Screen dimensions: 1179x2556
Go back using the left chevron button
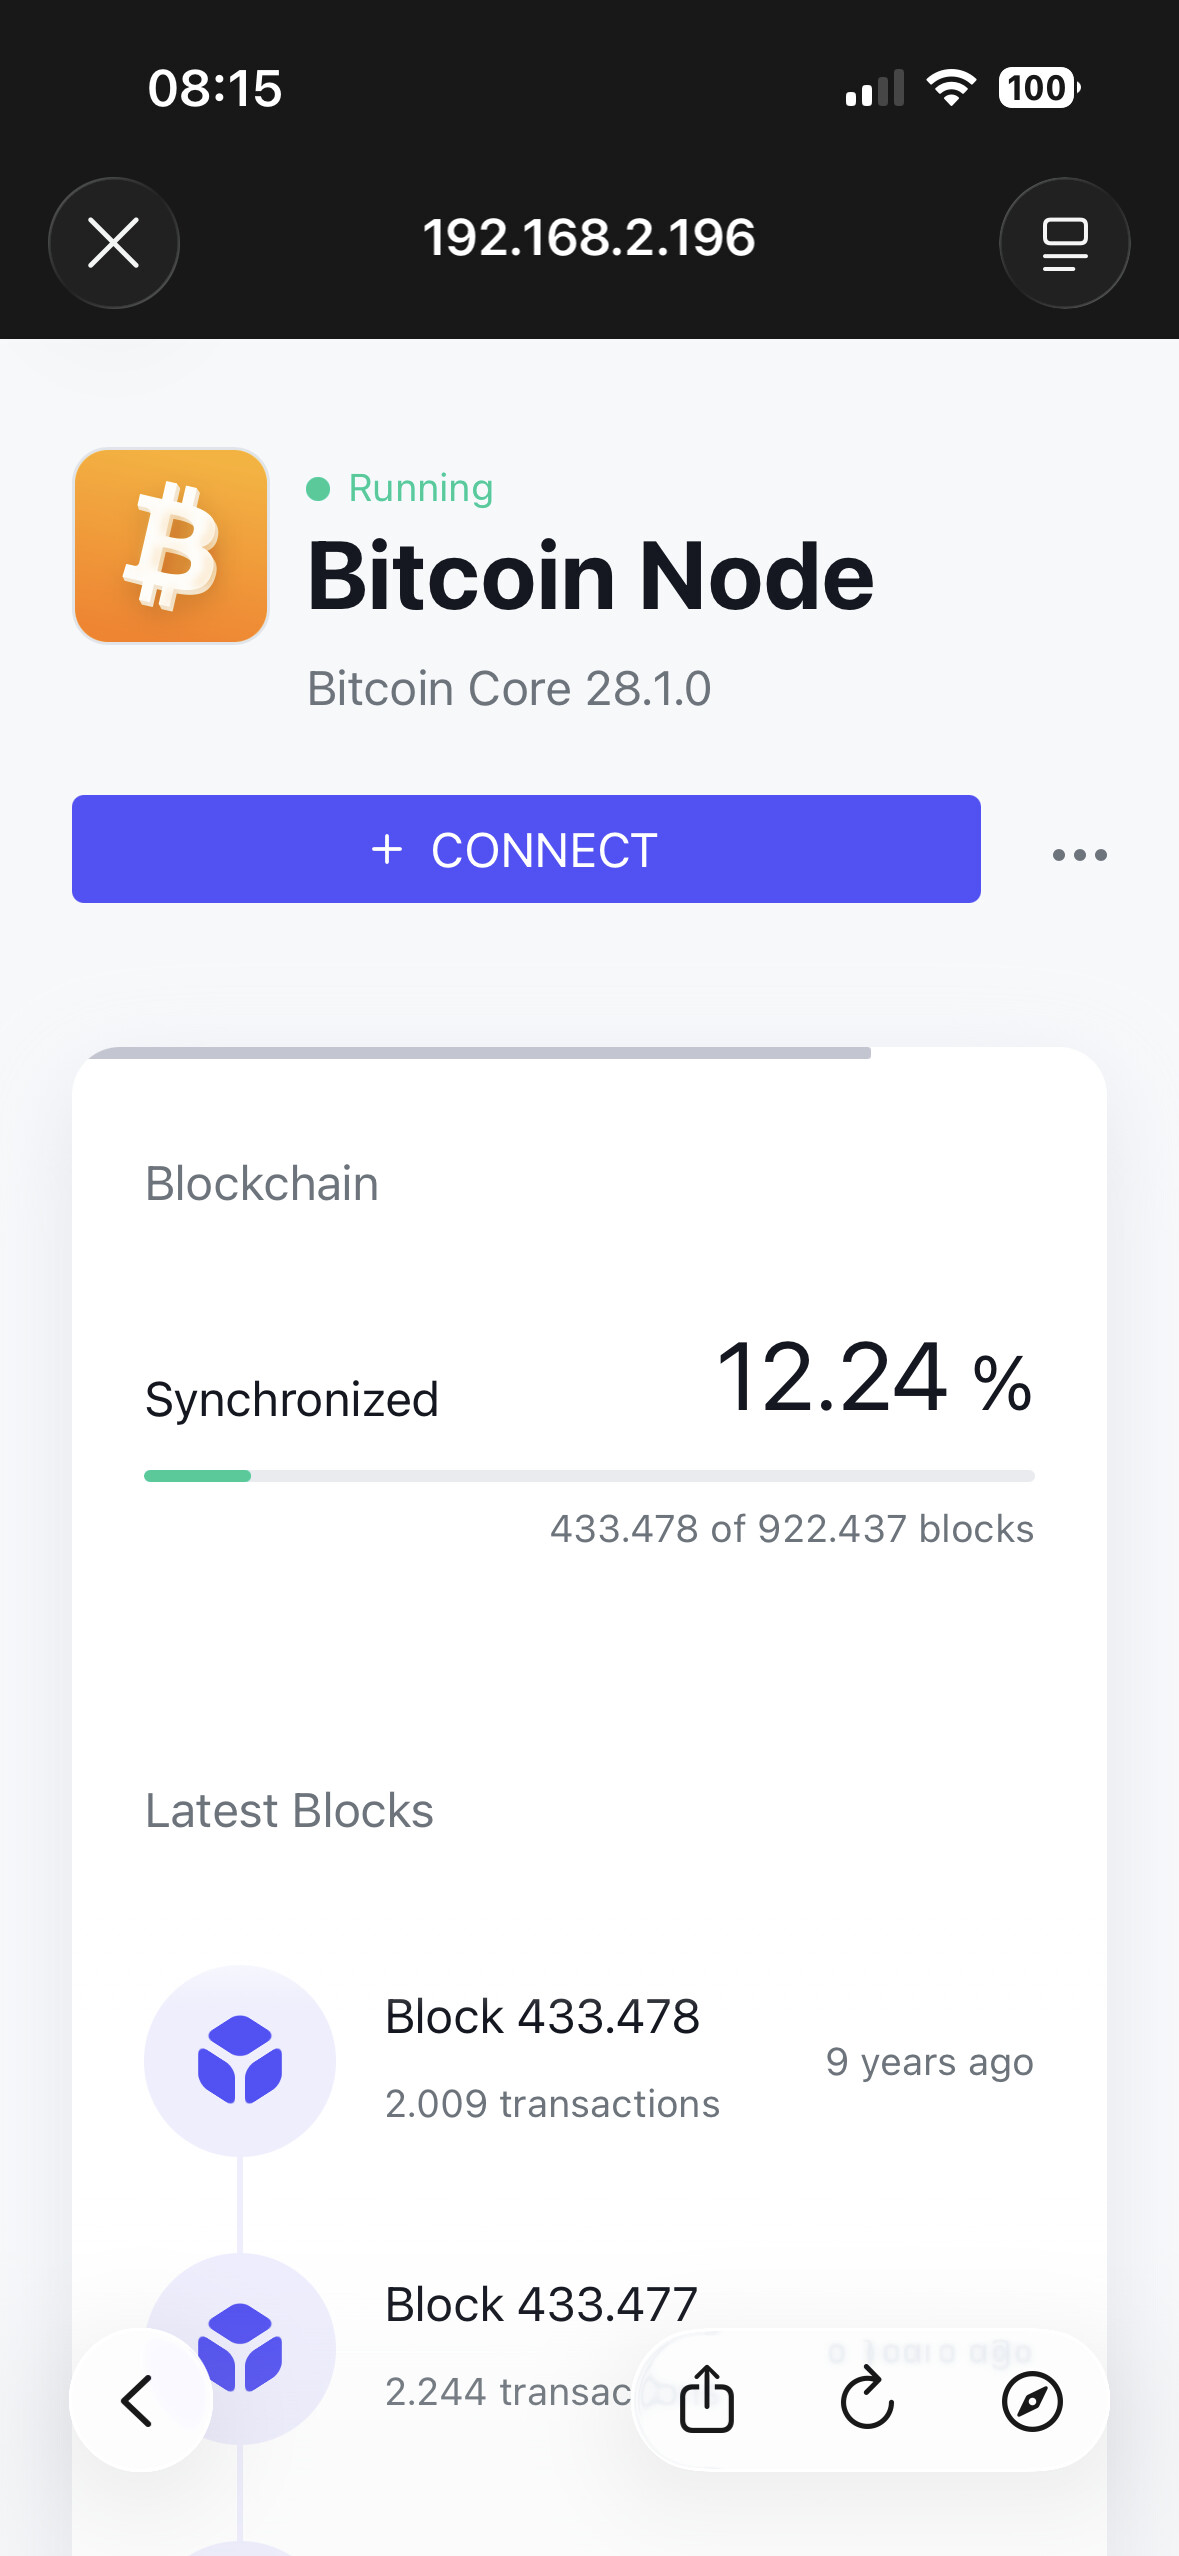point(139,2400)
